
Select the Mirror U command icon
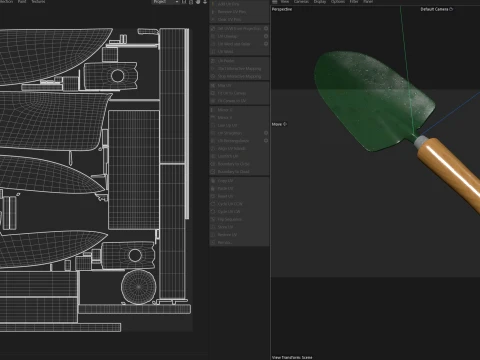[x=213, y=110]
